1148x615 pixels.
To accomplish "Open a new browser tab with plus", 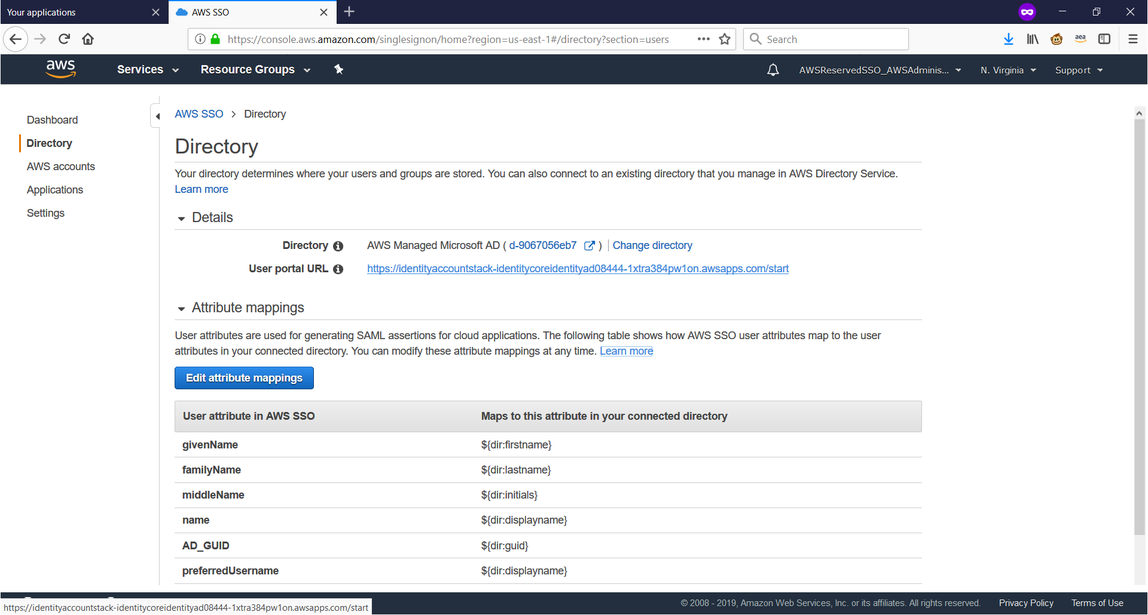I will tap(349, 12).
